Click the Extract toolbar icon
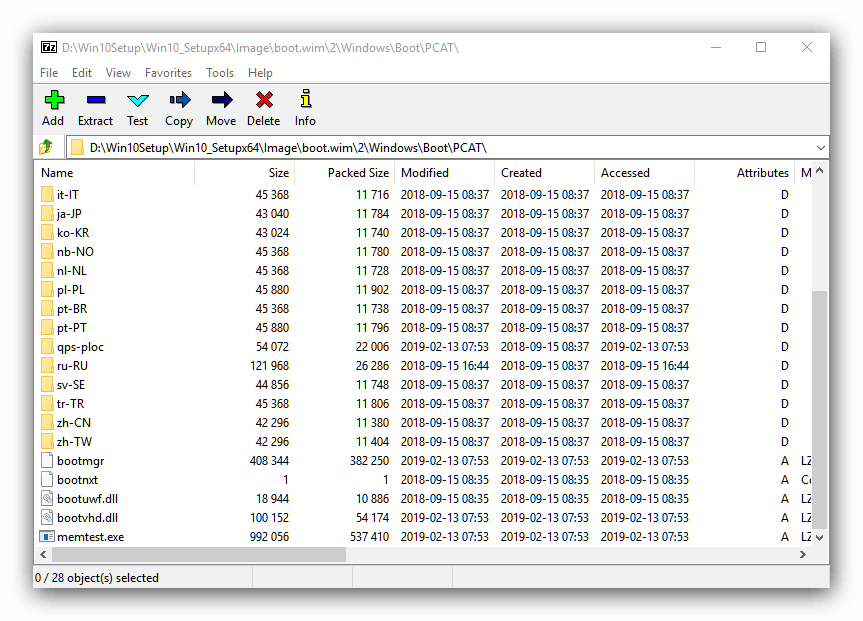This screenshot has height=621, width=863. point(96,100)
